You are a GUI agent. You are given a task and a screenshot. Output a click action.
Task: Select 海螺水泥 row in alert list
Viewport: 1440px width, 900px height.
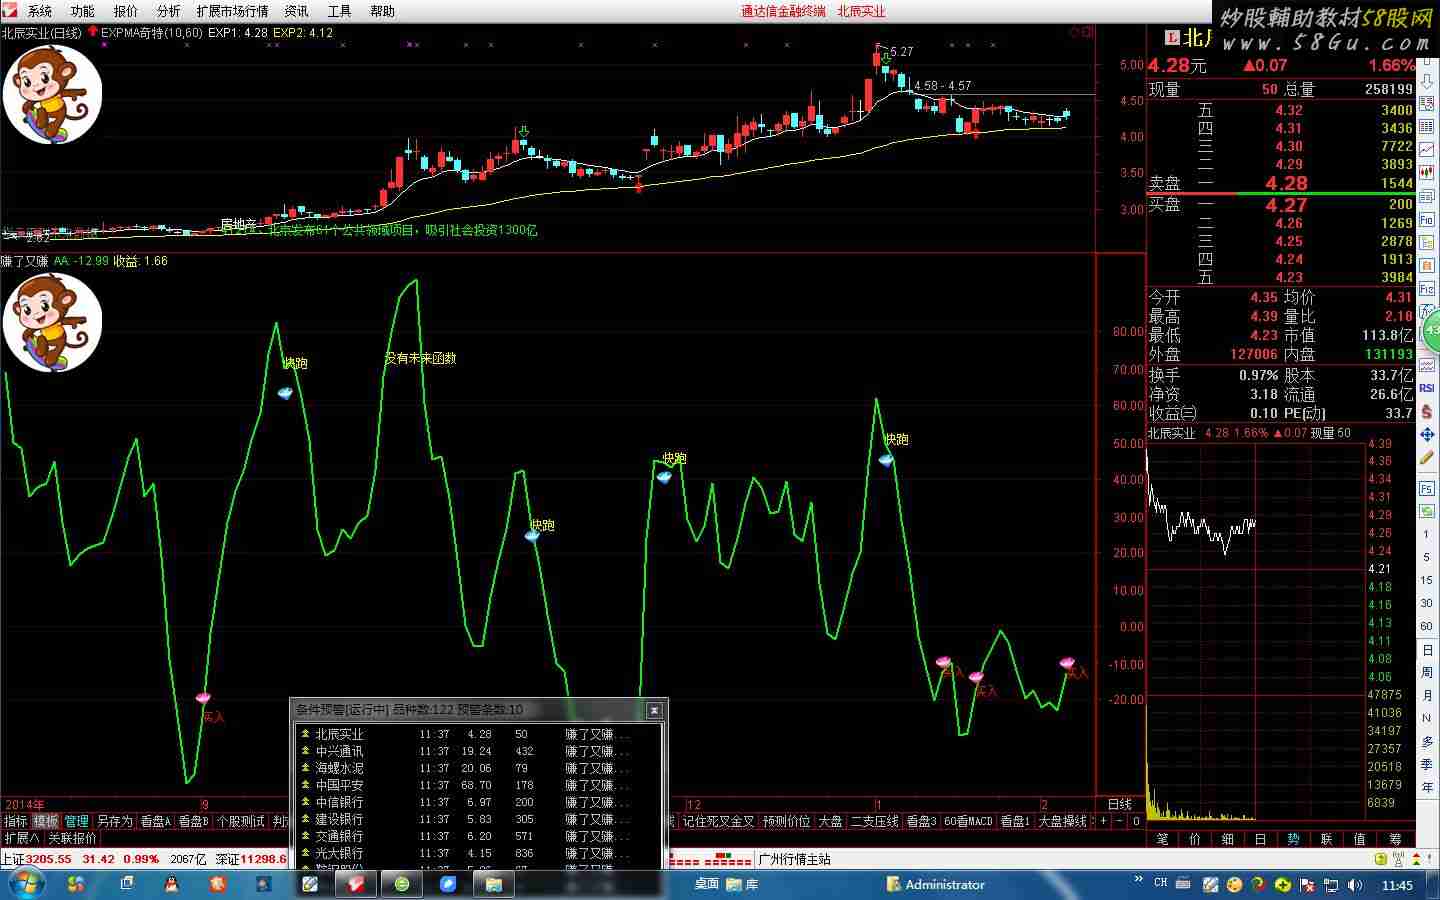pyautogui.click(x=478, y=768)
